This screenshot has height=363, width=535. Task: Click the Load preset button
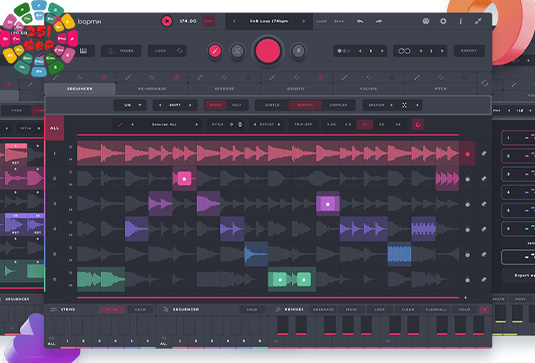321,21
